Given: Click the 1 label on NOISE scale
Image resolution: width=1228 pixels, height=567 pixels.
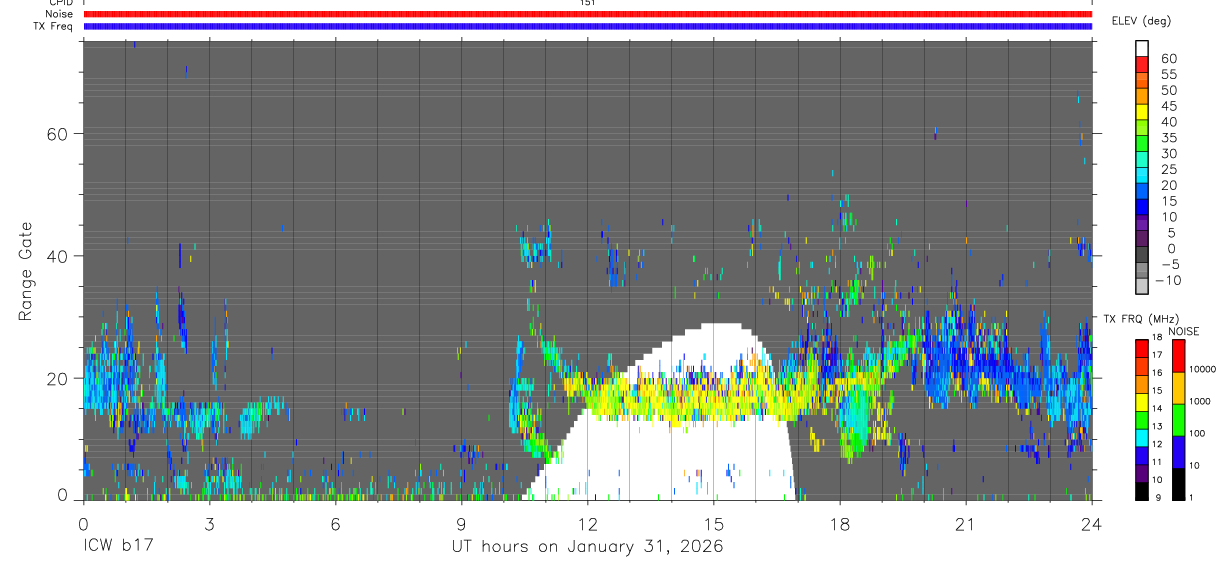Looking at the screenshot, I should click(1193, 498).
